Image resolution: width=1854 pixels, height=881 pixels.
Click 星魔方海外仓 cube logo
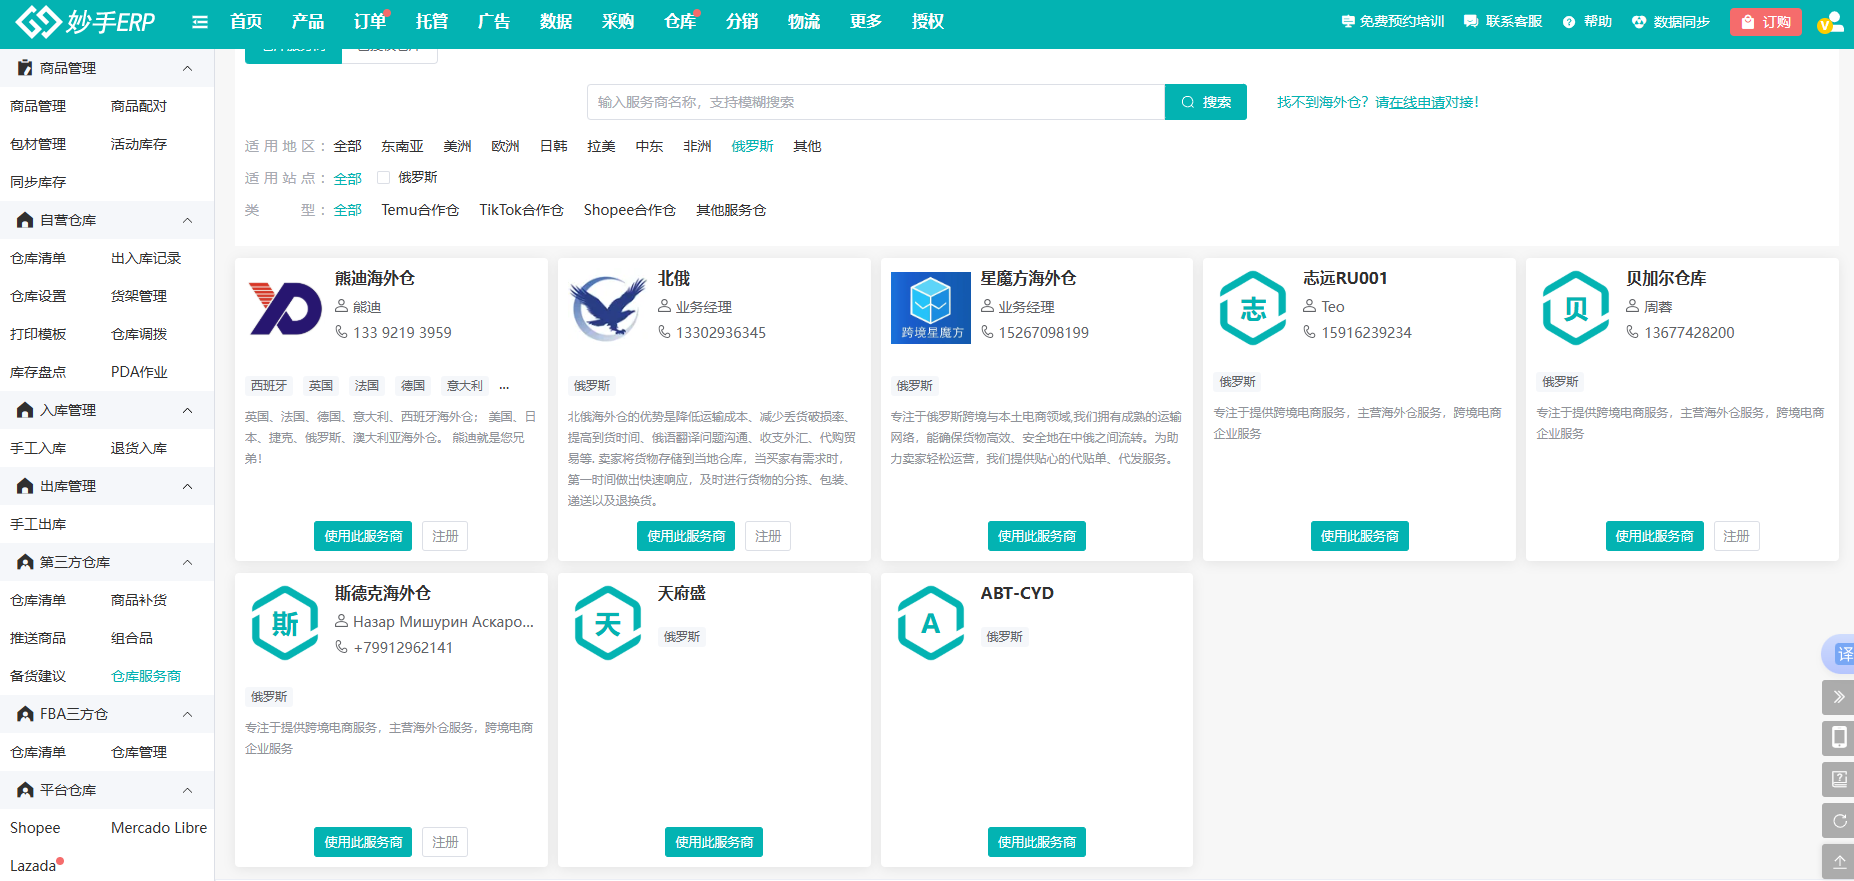tap(931, 308)
